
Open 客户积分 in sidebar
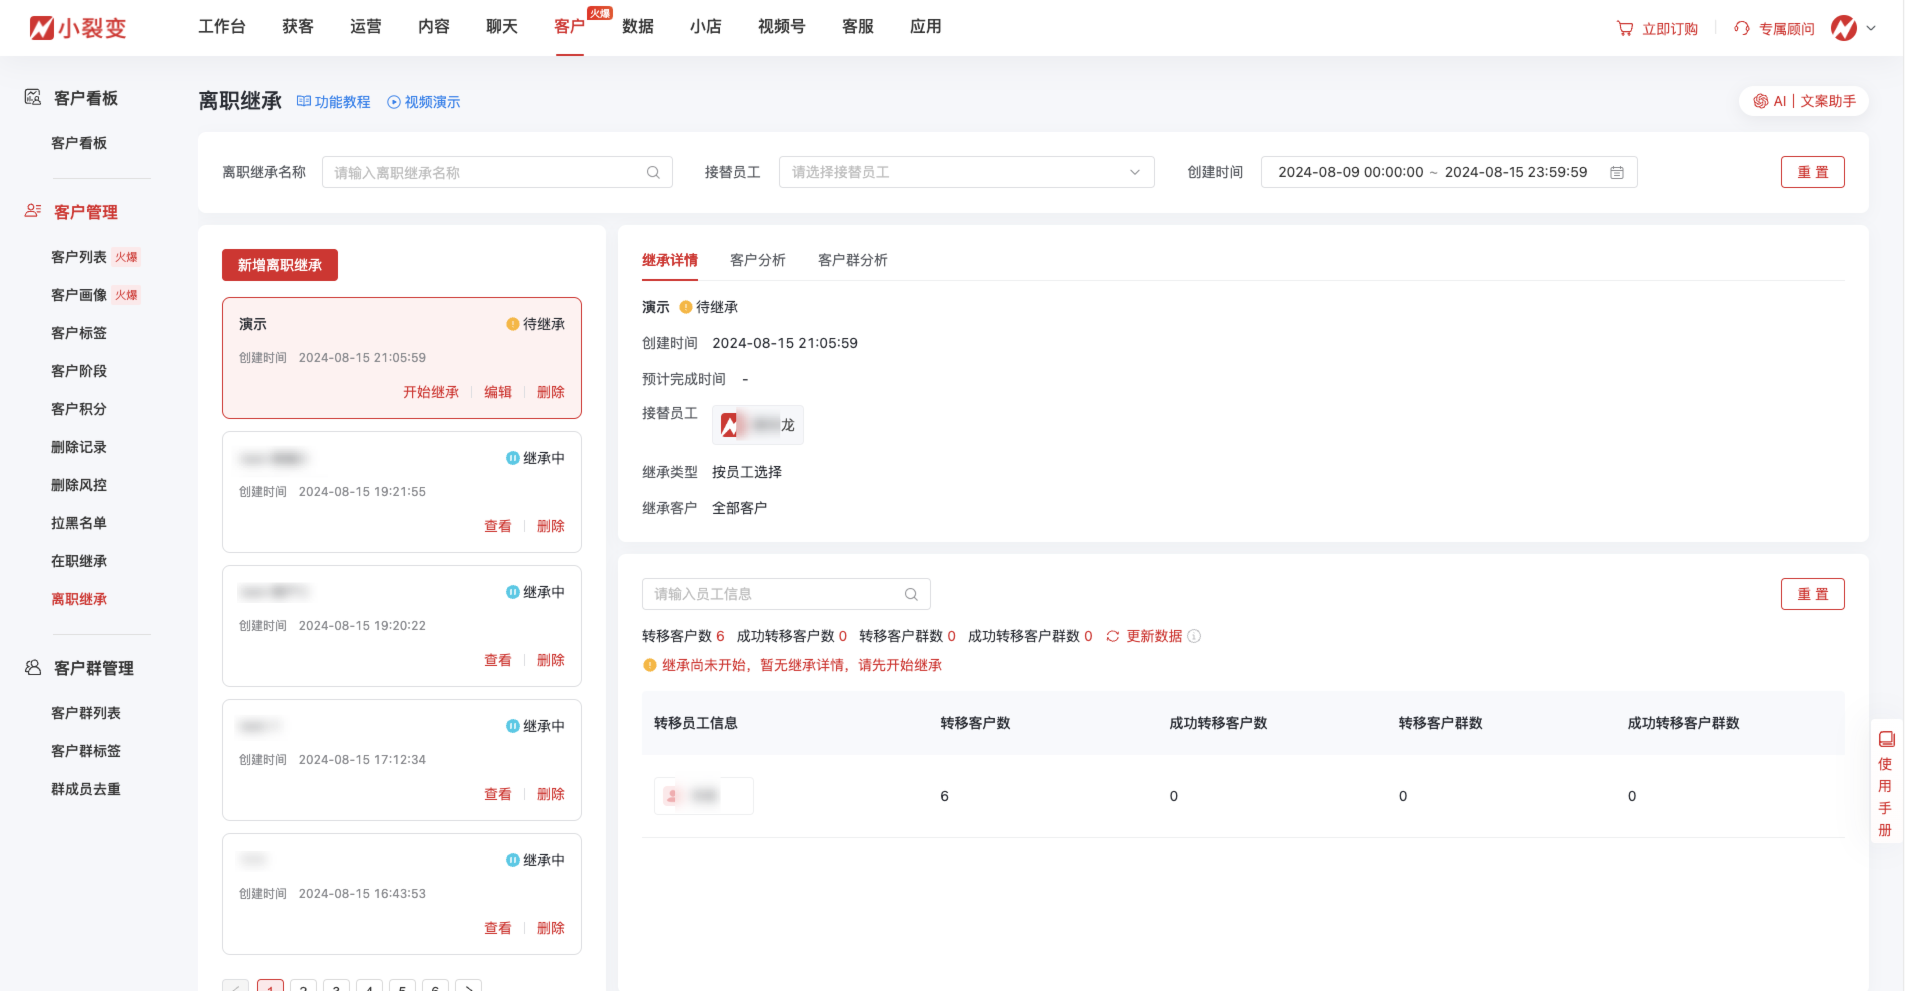[79, 409]
